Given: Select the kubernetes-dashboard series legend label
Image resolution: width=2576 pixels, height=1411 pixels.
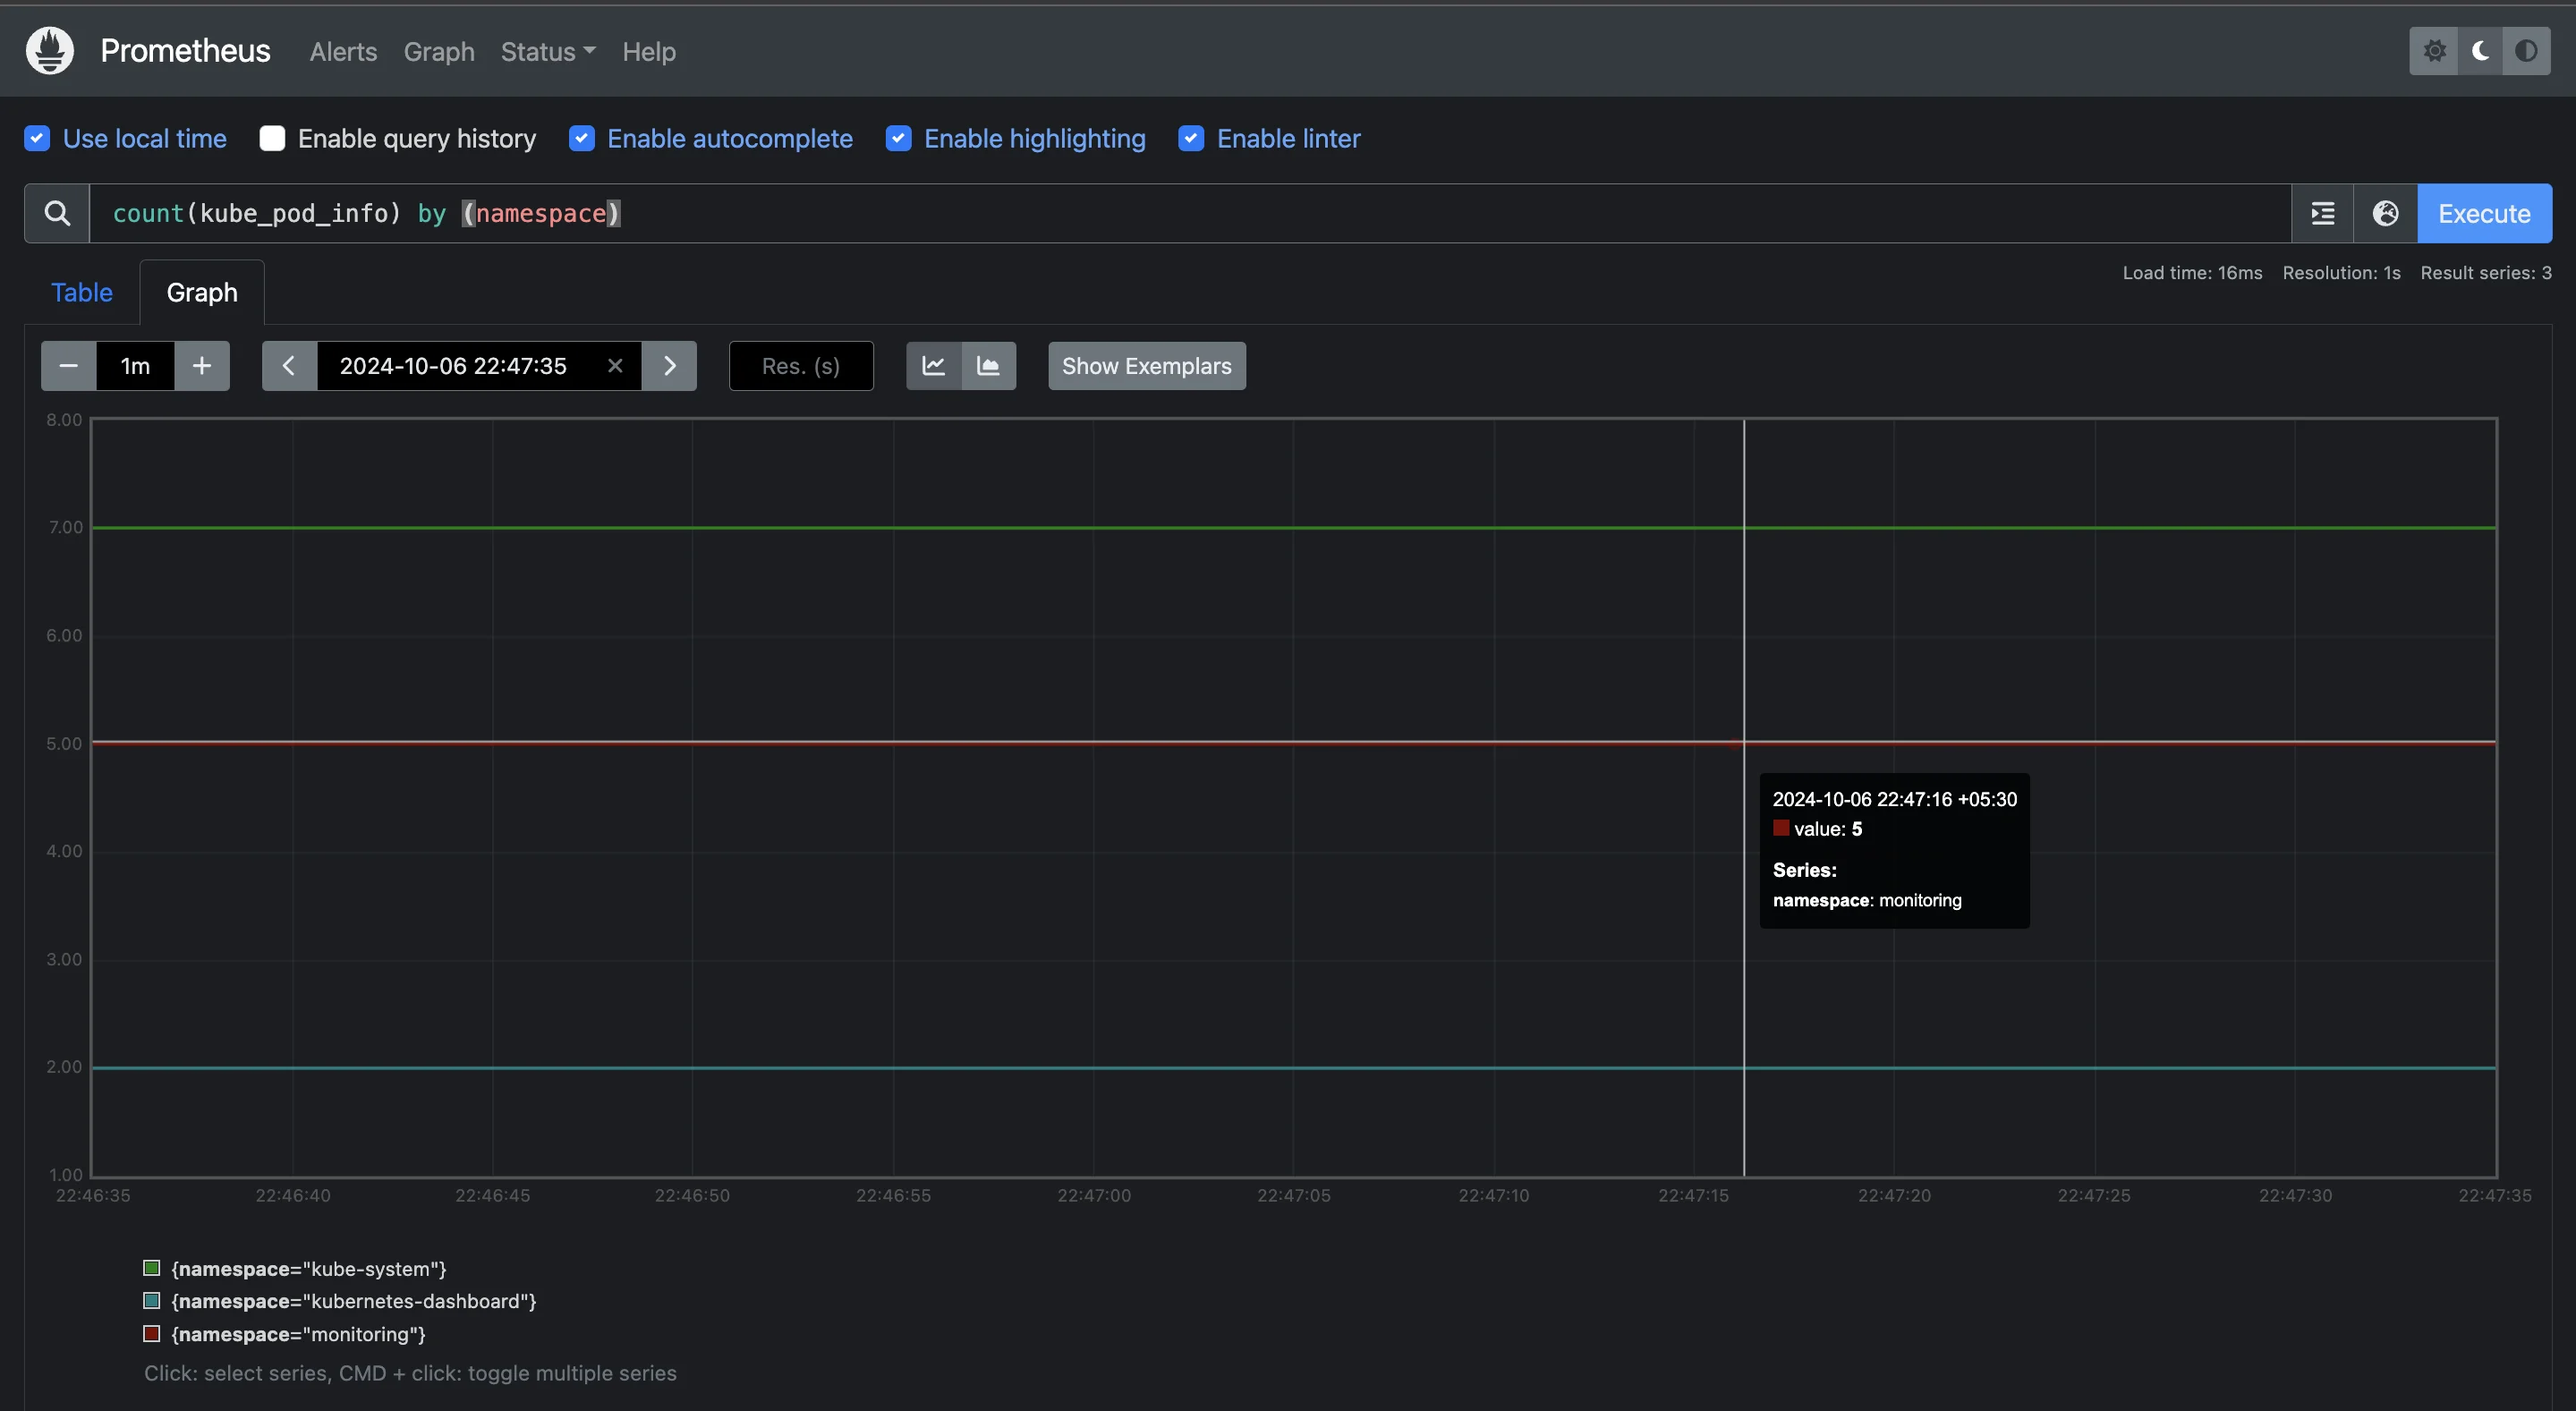Looking at the screenshot, I should (x=354, y=1301).
